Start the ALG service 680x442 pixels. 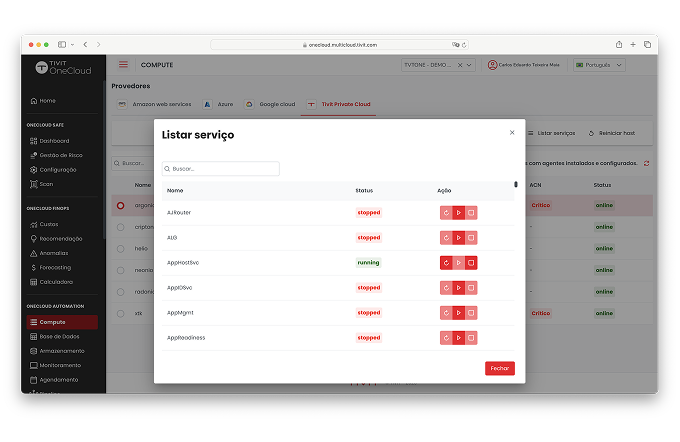[458, 238]
